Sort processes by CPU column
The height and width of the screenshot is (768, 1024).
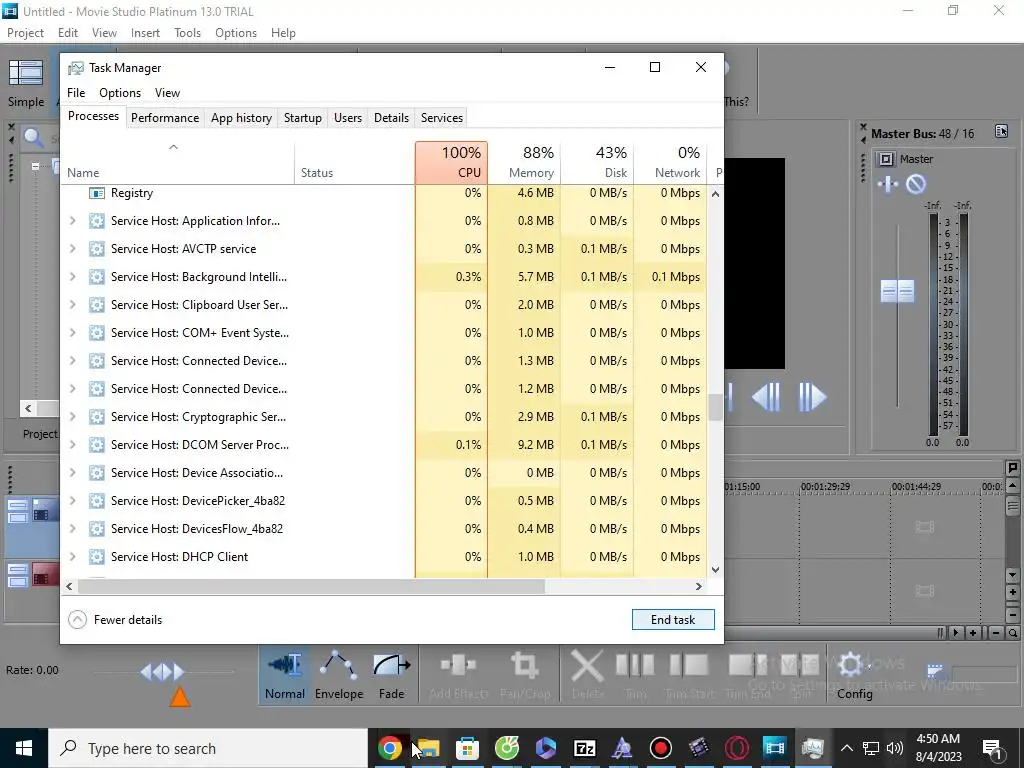click(451, 163)
